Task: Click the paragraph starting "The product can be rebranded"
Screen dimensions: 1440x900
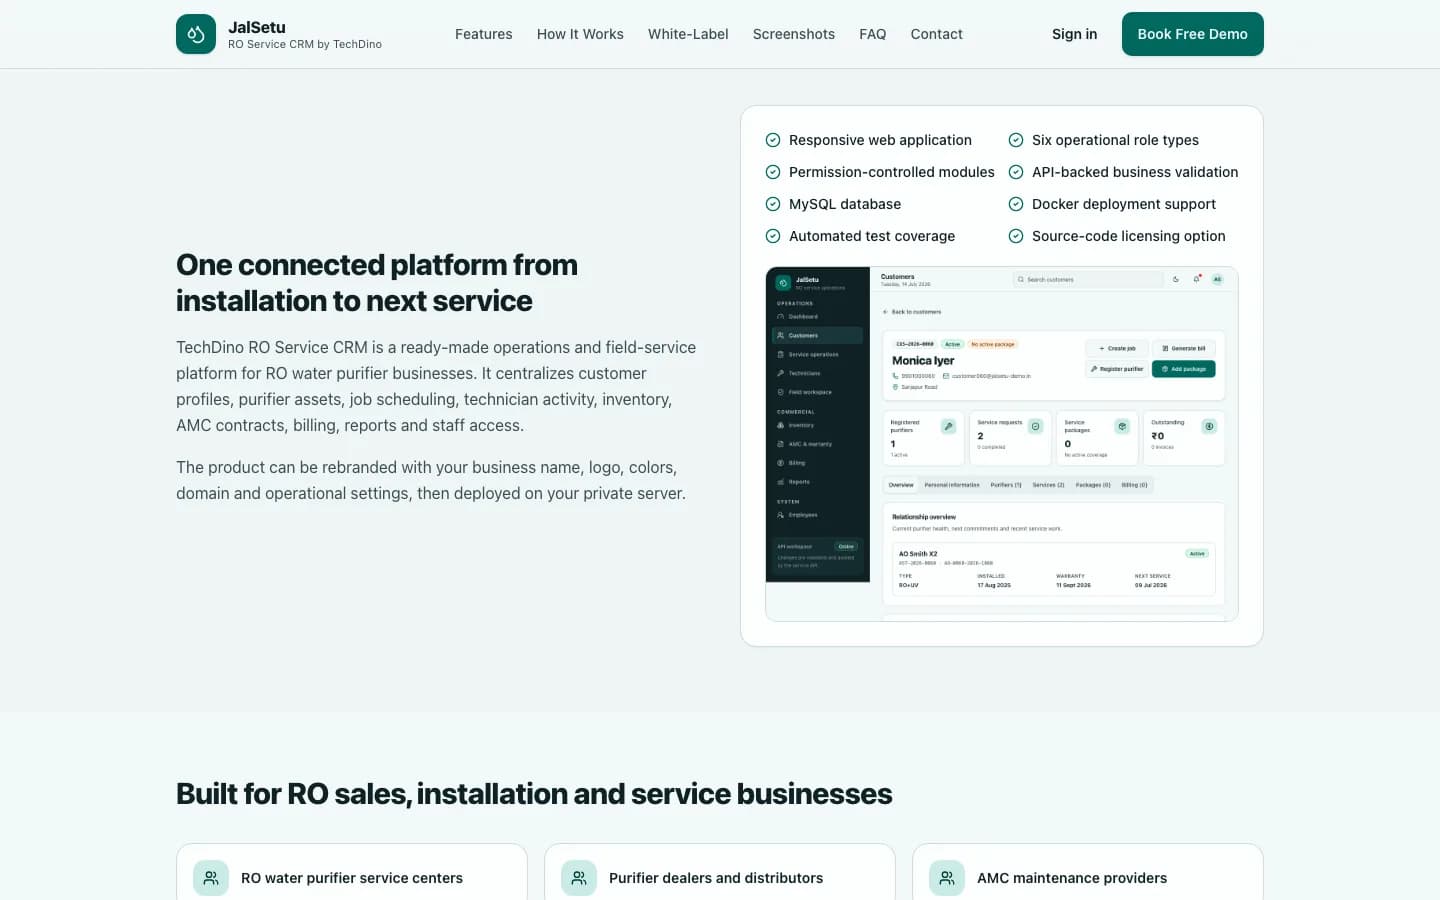Action: (x=431, y=480)
